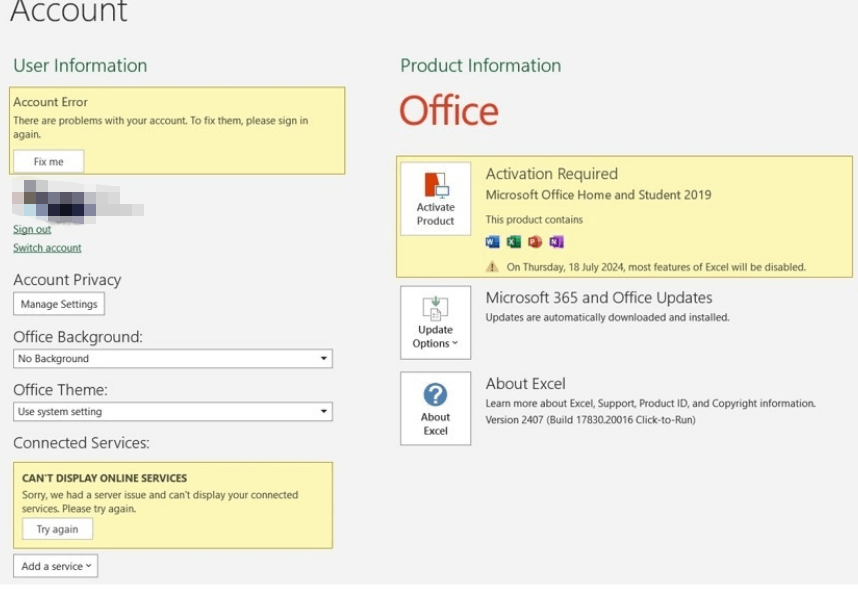This screenshot has width=858, height=590.
Task: Click the User Information heading
Action: pyautogui.click(x=80, y=66)
